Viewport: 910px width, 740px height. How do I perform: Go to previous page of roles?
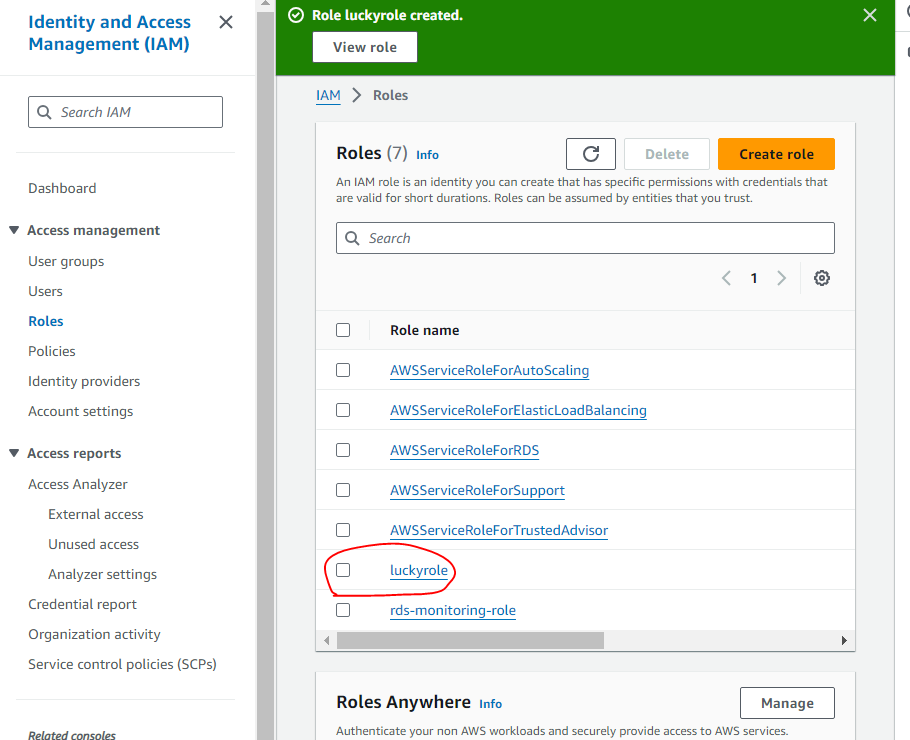[x=726, y=278]
